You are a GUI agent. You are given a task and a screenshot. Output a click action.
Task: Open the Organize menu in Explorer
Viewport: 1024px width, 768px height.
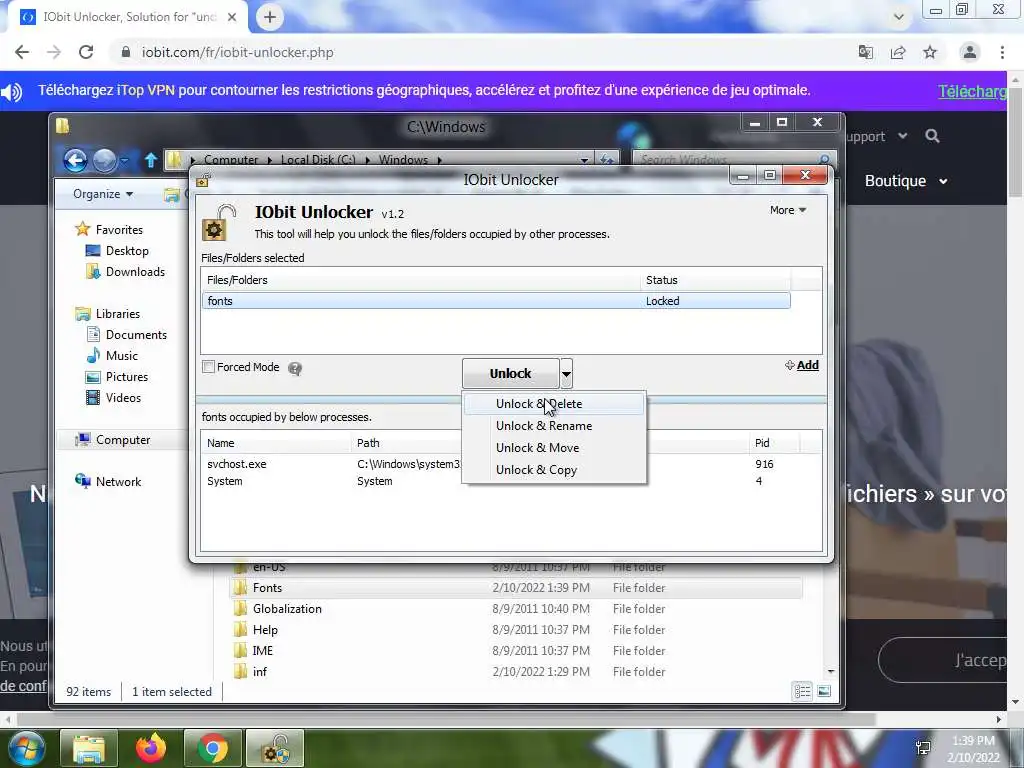pos(103,194)
